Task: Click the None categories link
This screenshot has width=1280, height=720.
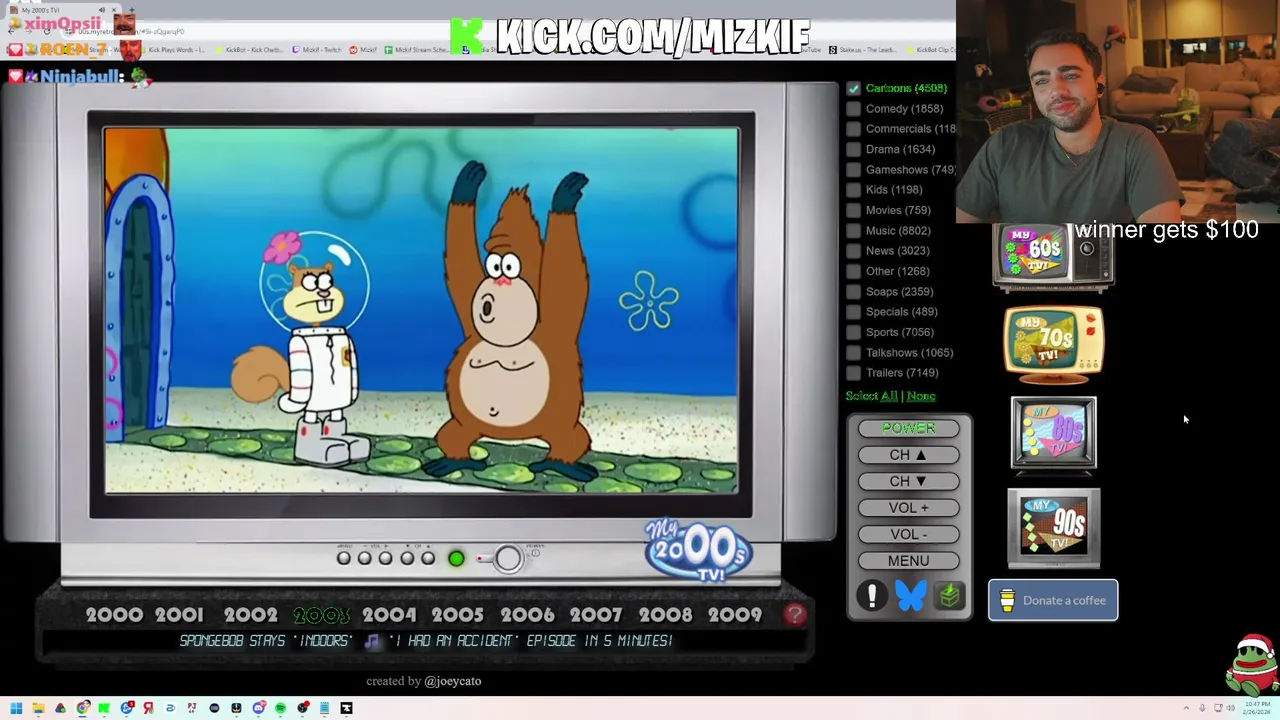Action: (x=921, y=396)
